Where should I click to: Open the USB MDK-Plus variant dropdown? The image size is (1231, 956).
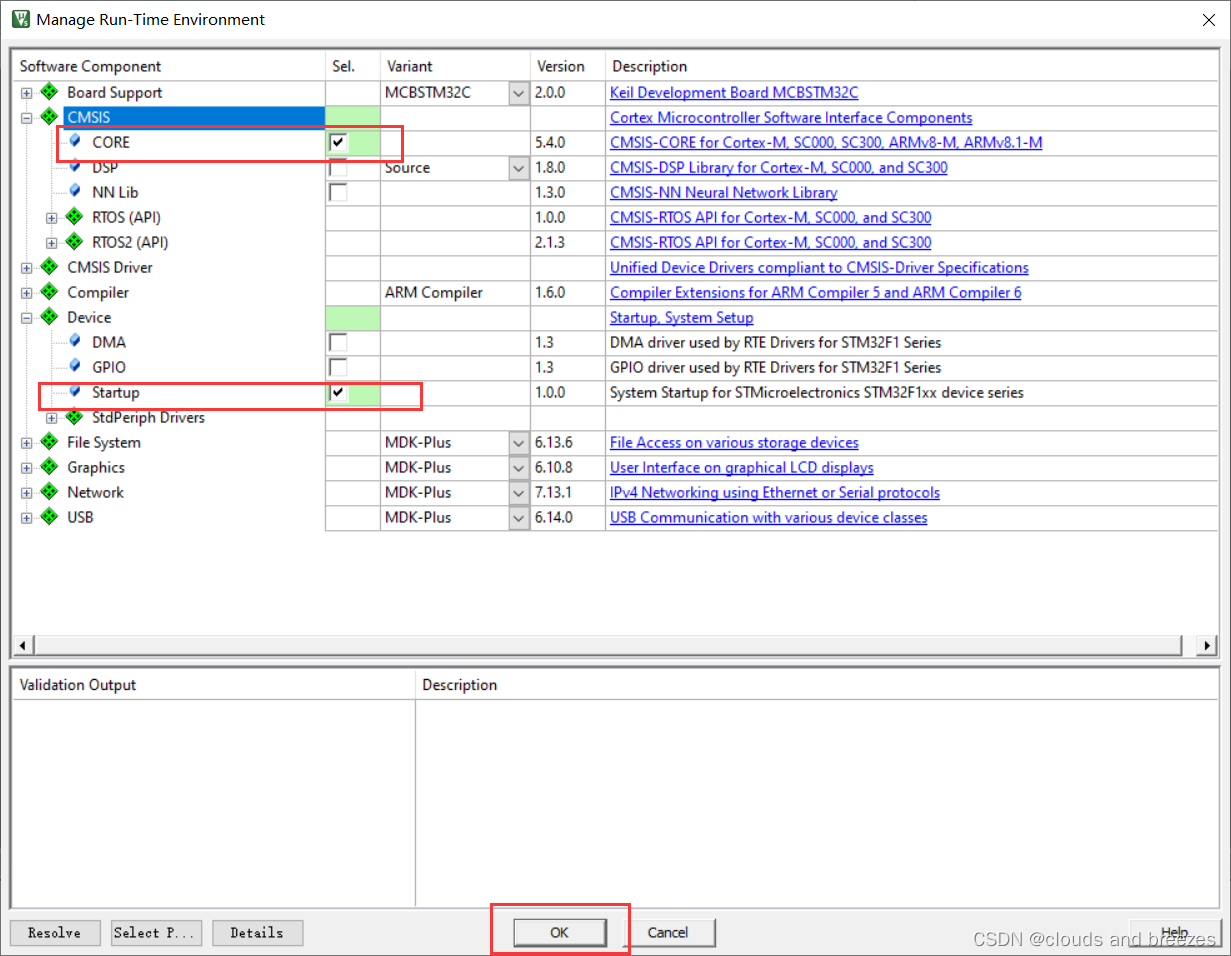point(519,517)
